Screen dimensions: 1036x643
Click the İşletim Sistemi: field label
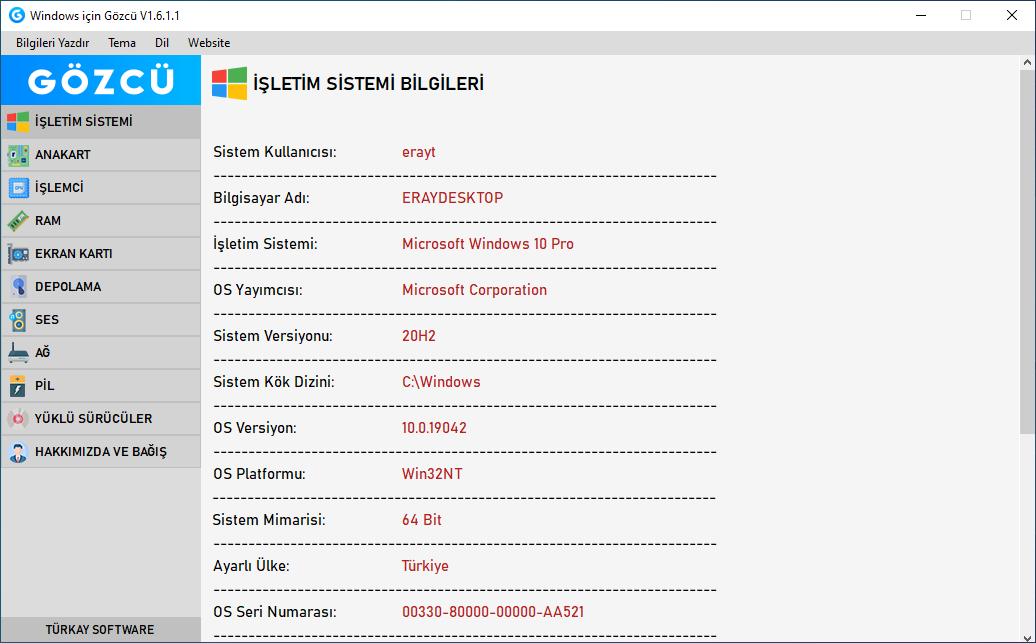pyautogui.click(x=265, y=244)
